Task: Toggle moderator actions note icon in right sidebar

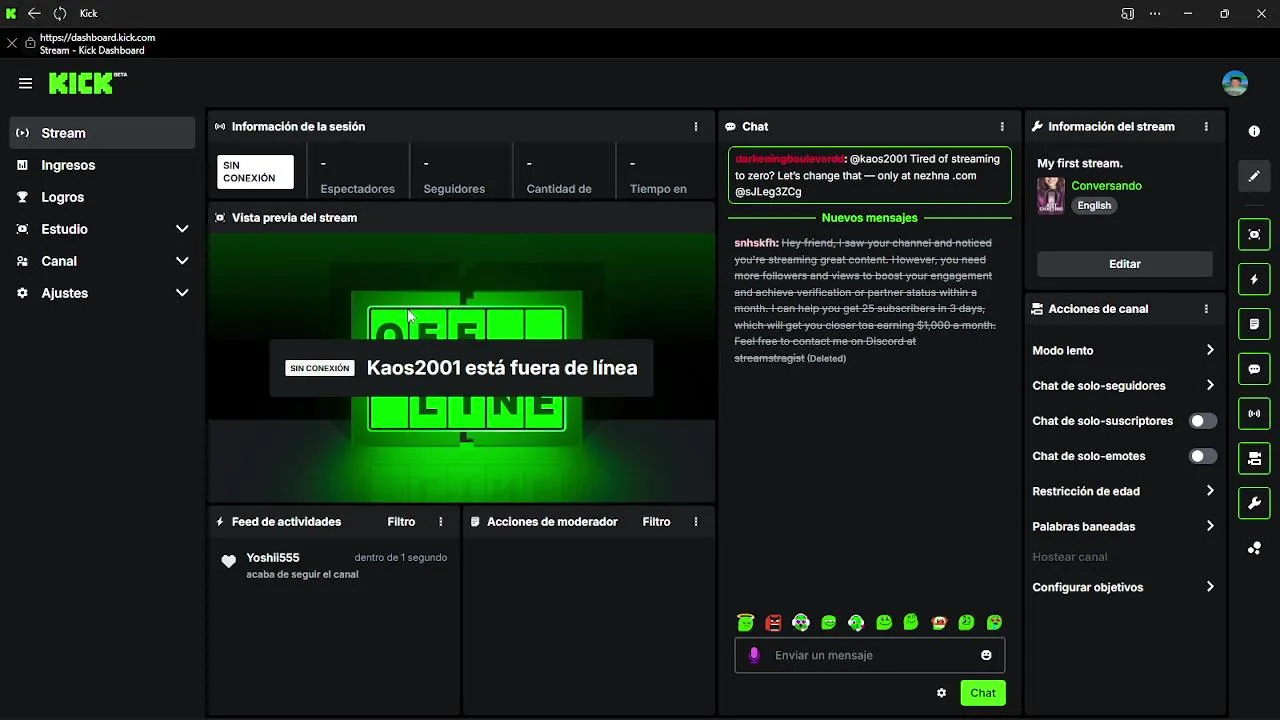Action: (x=1254, y=324)
